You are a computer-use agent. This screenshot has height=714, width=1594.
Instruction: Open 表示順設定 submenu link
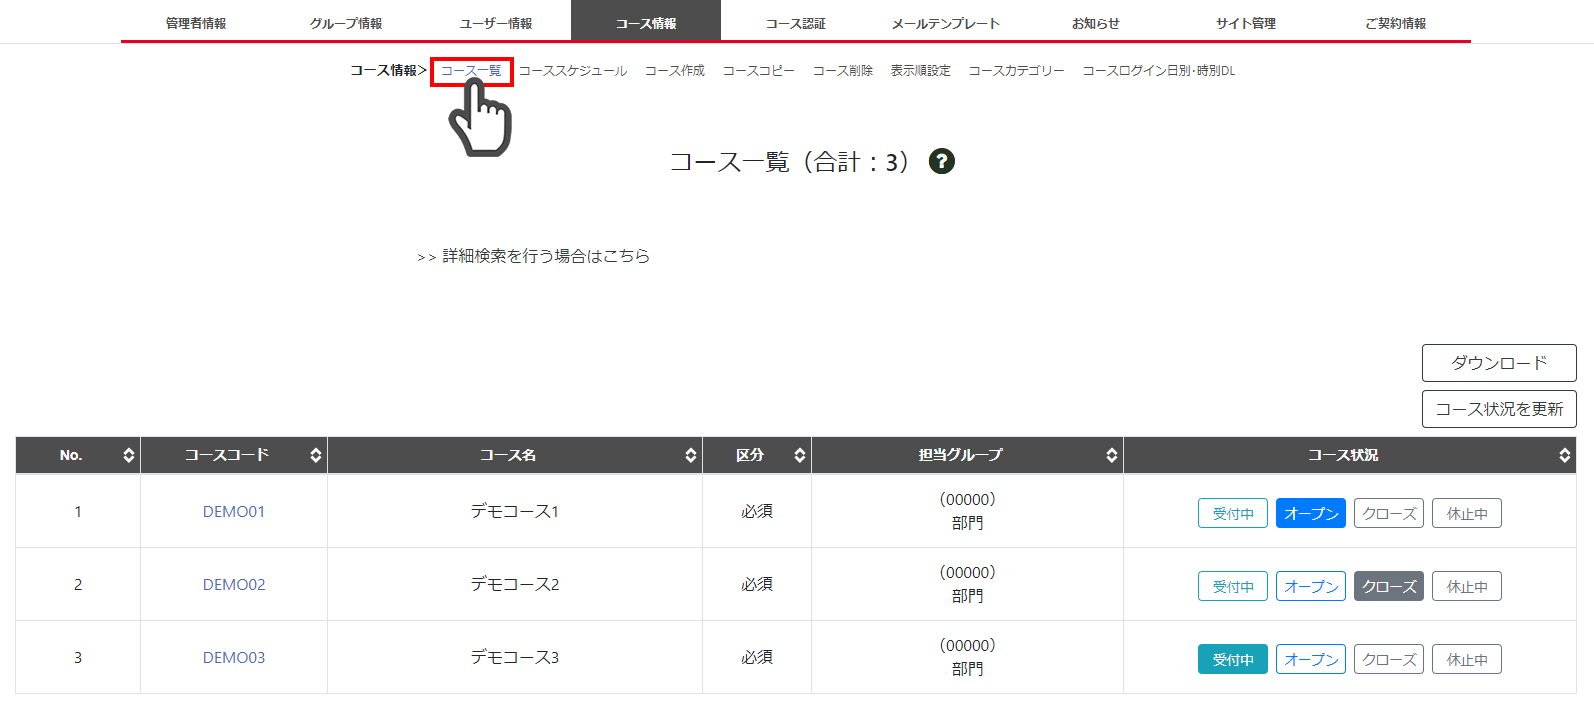click(x=921, y=71)
